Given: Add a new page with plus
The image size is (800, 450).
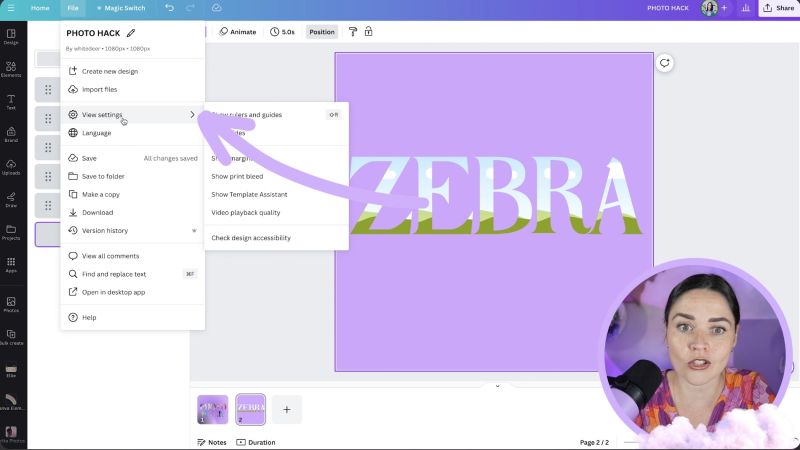Looking at the screenshot, I should pos(287,409).
